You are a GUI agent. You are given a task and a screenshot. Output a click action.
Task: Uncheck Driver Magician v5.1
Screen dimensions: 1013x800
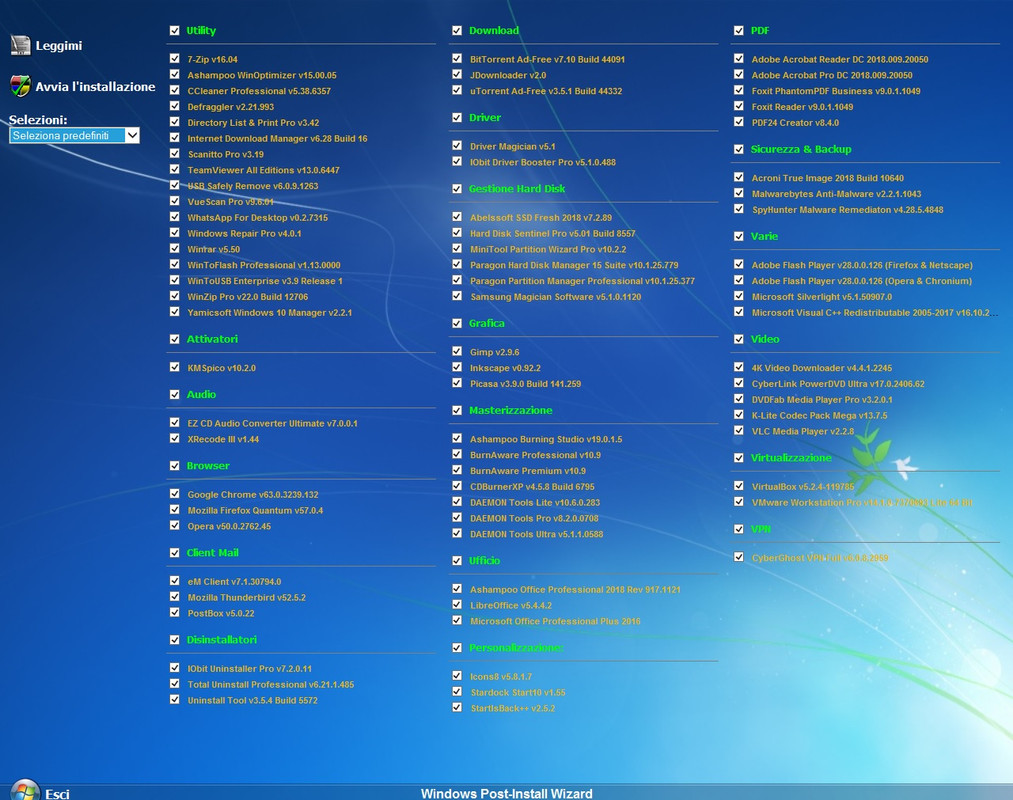pyautogui.click(x=457, y=145)
